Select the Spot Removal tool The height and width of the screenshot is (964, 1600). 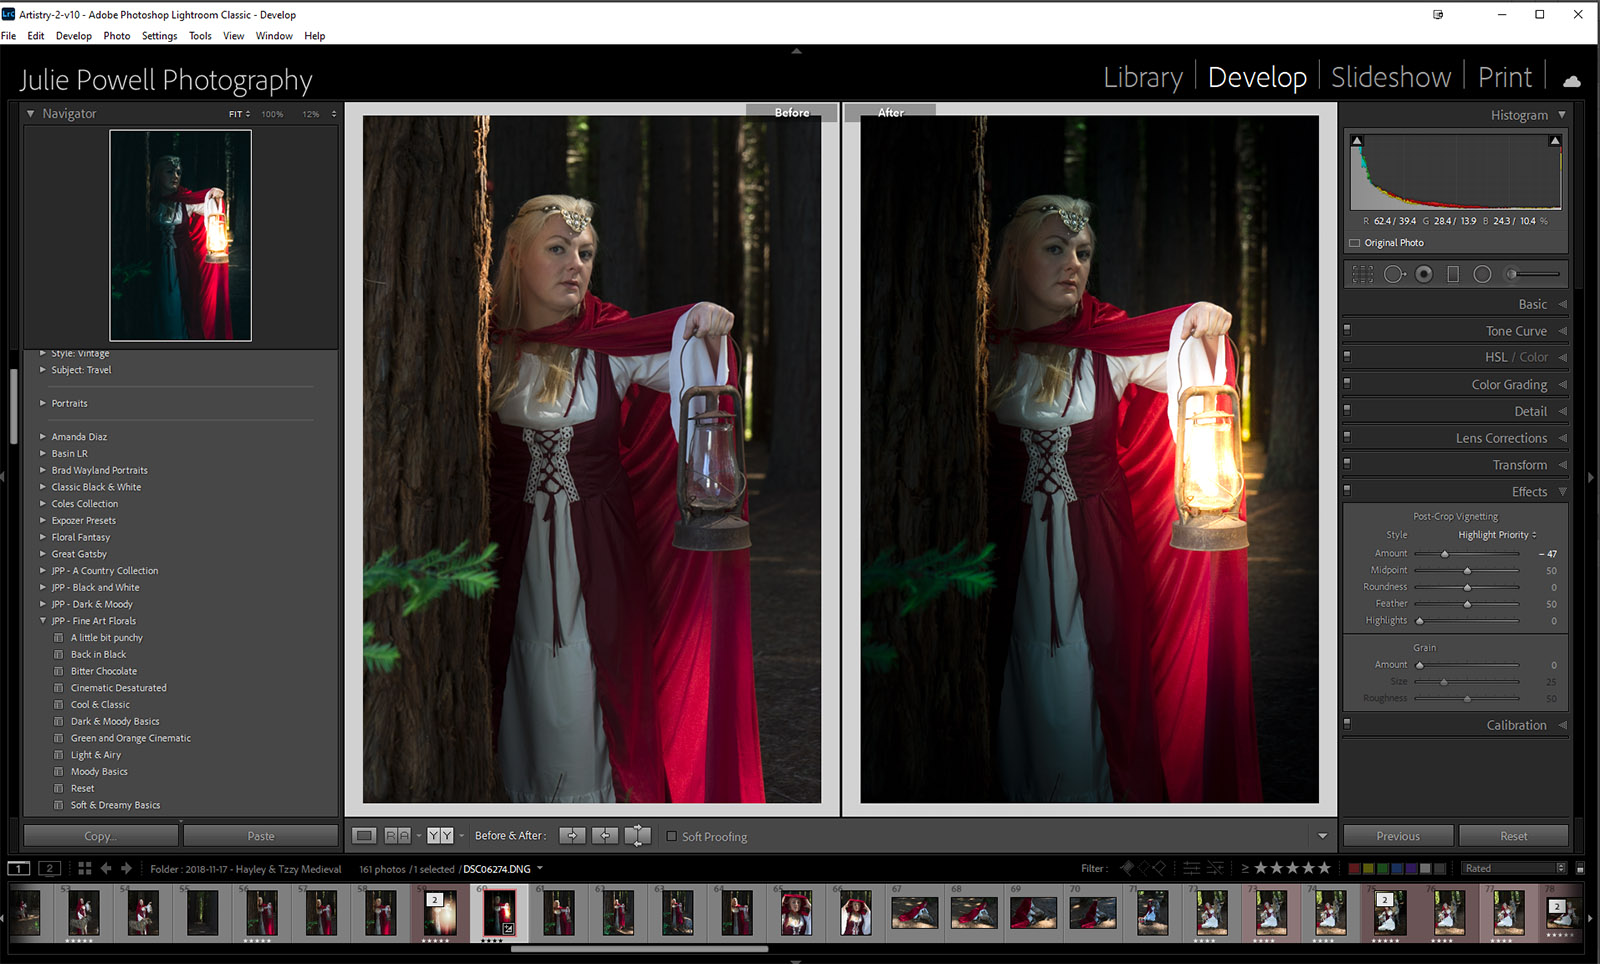click(x=1394, y=274)
